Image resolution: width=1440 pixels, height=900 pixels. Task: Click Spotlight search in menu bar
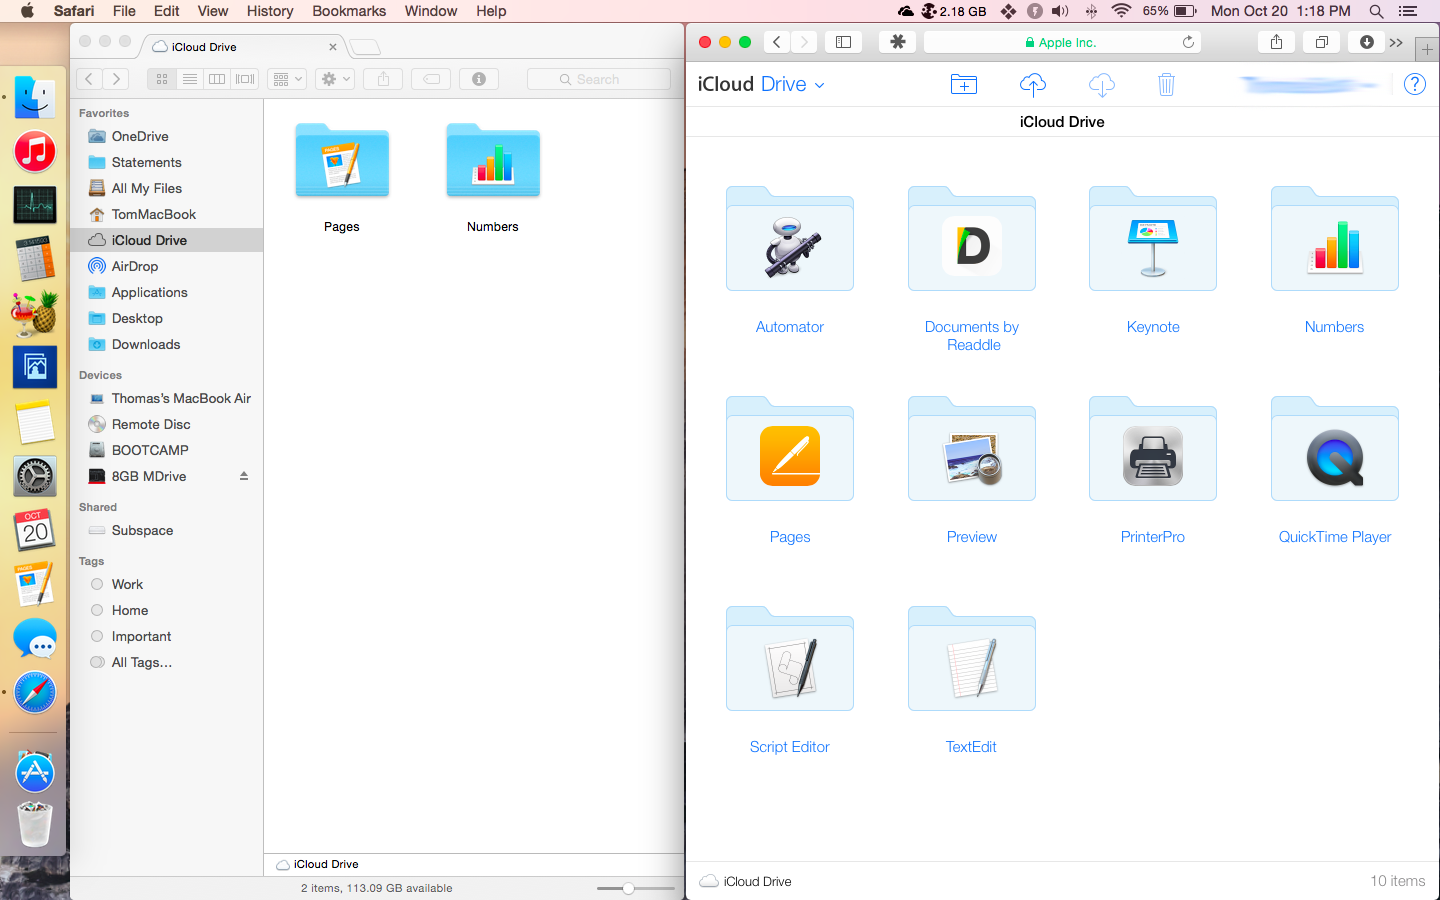tap(1376, 11)
